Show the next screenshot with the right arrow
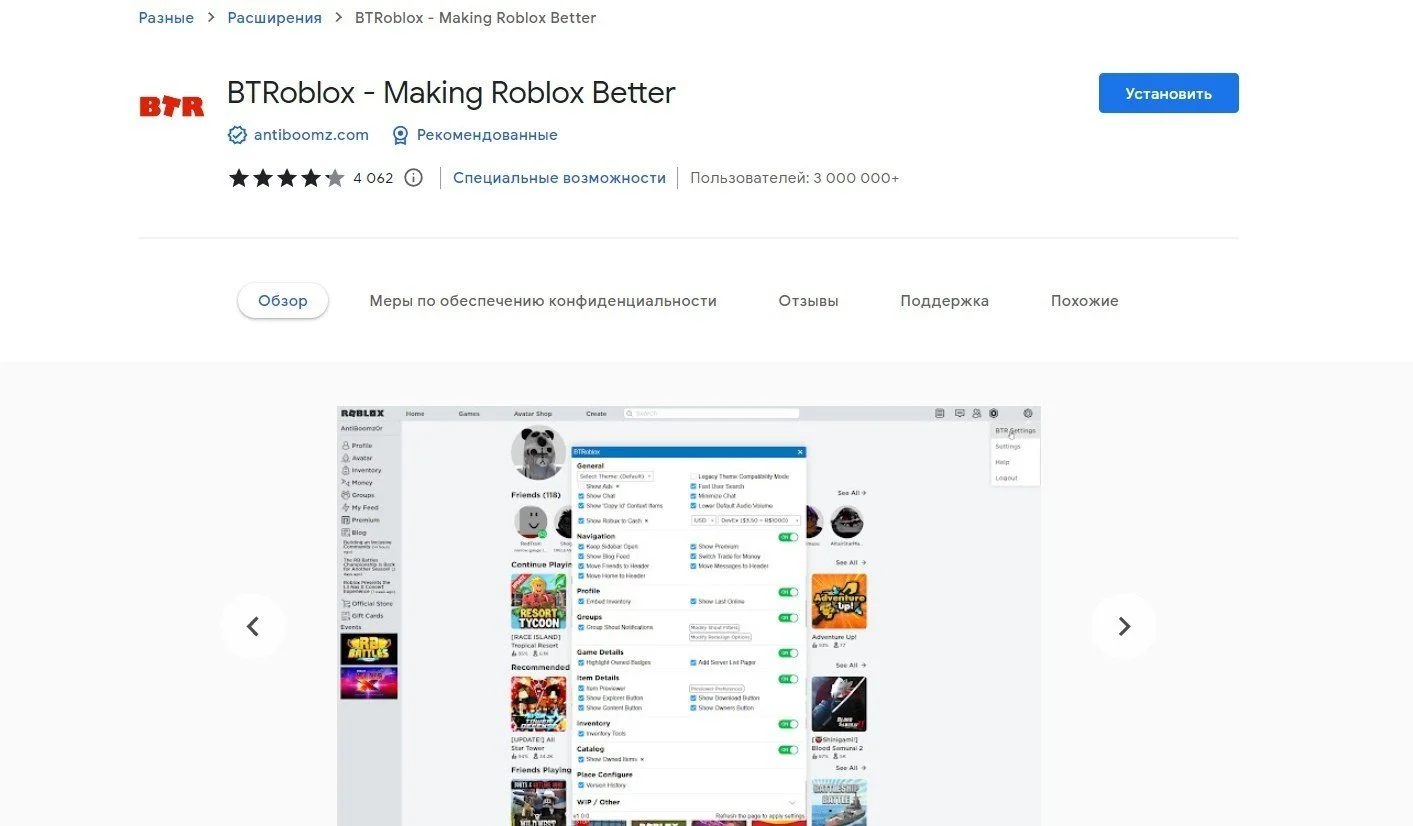The image size is (1413, 826). tap(1124, 627)
